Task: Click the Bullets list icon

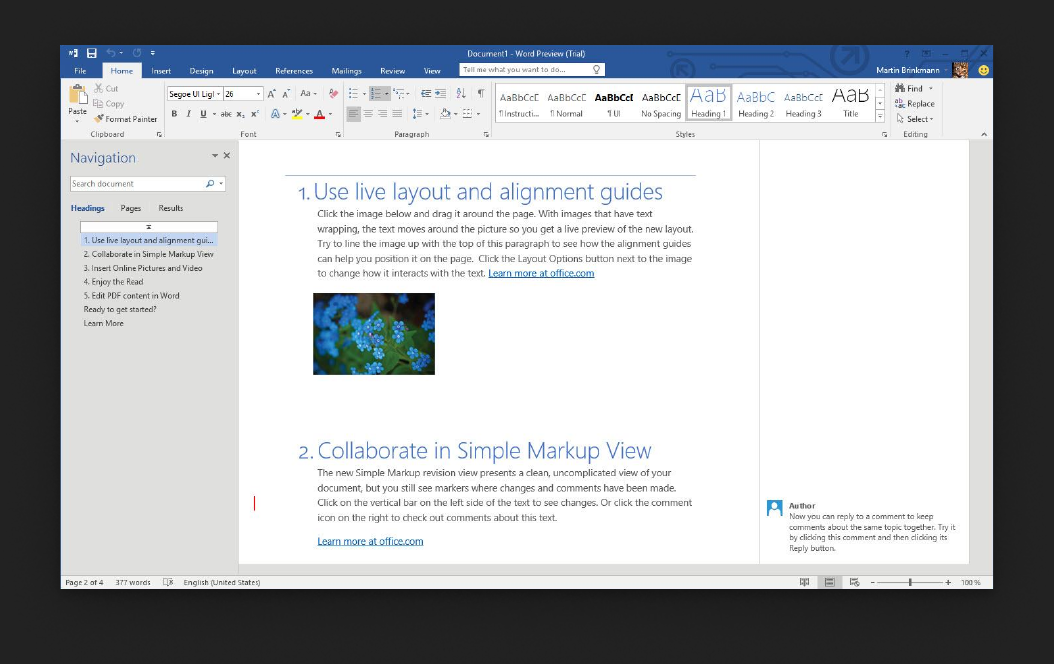Action: [x=354, y=93]
